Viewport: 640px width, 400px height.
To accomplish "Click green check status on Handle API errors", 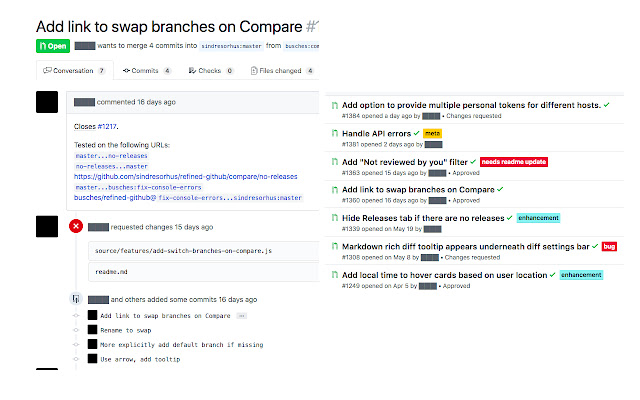I will click(x=415, y=133).
